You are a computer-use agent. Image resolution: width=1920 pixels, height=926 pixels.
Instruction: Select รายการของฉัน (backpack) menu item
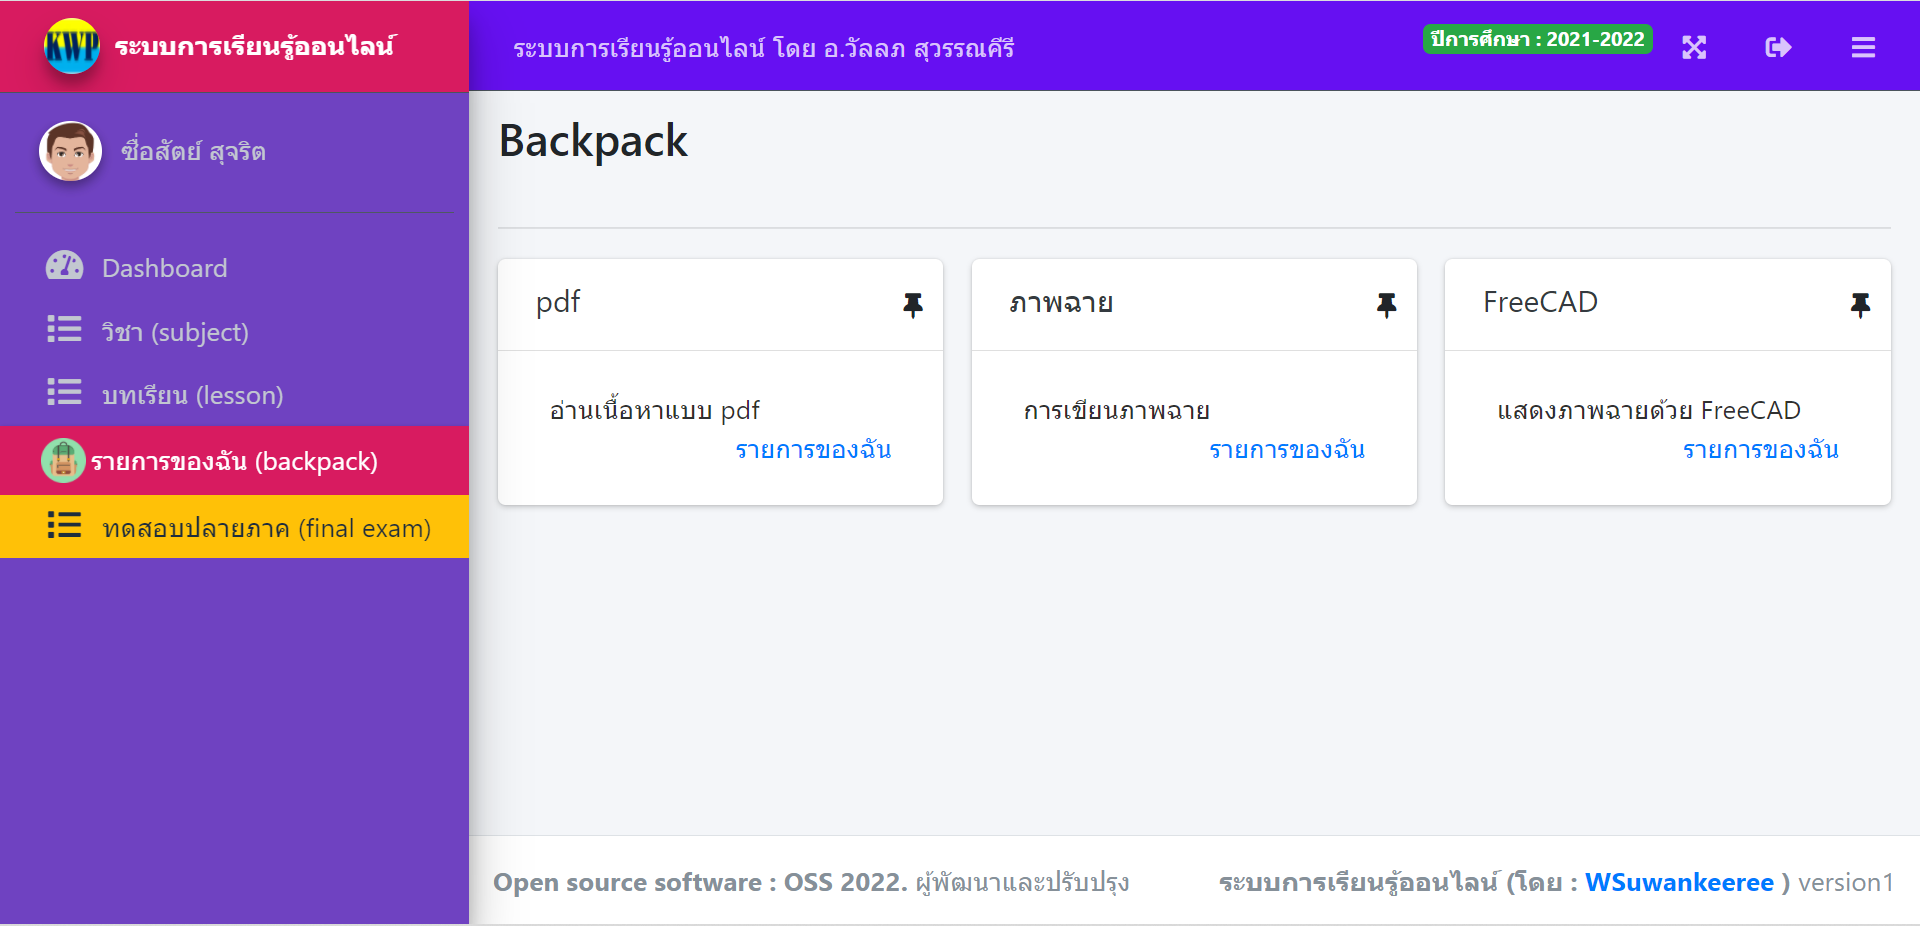pyautogui.click(x=234, y=461)
